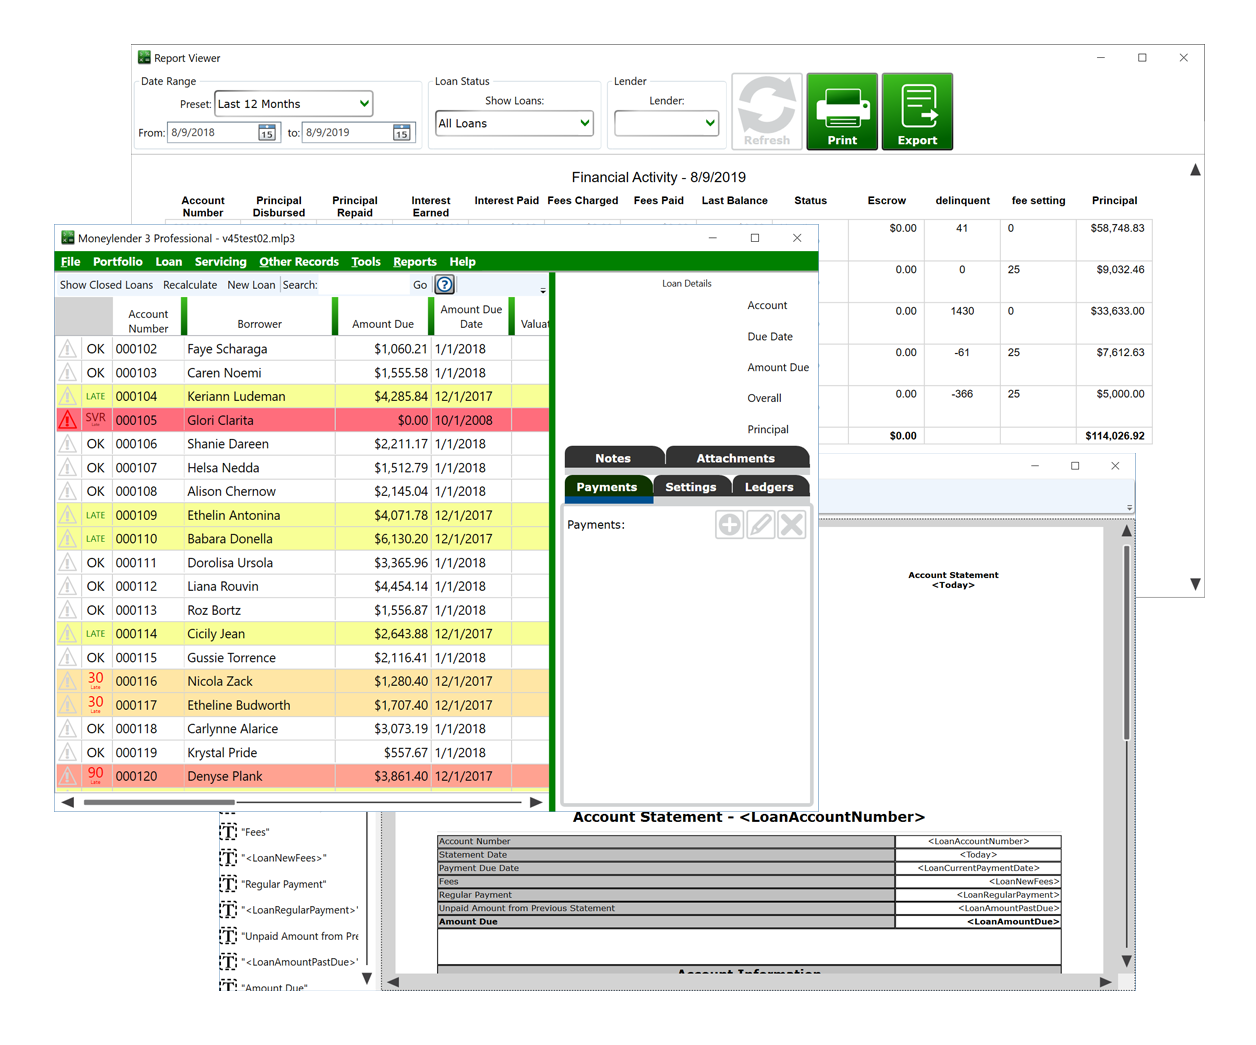
Task: Click the loan list scroll right arrow
Action: coord(536,802)
